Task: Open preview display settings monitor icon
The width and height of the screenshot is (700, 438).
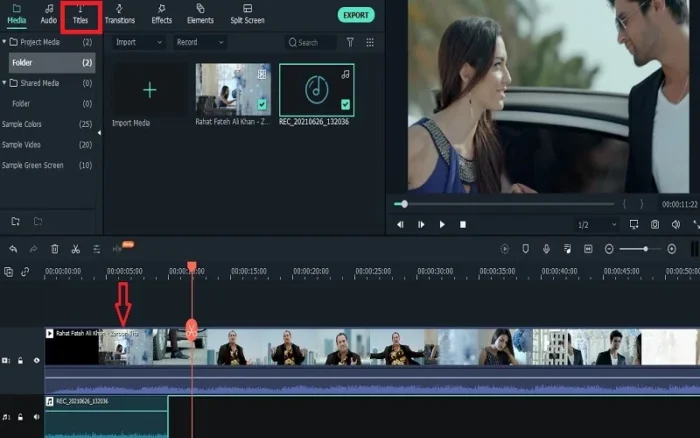Action: tap(634, 224)
